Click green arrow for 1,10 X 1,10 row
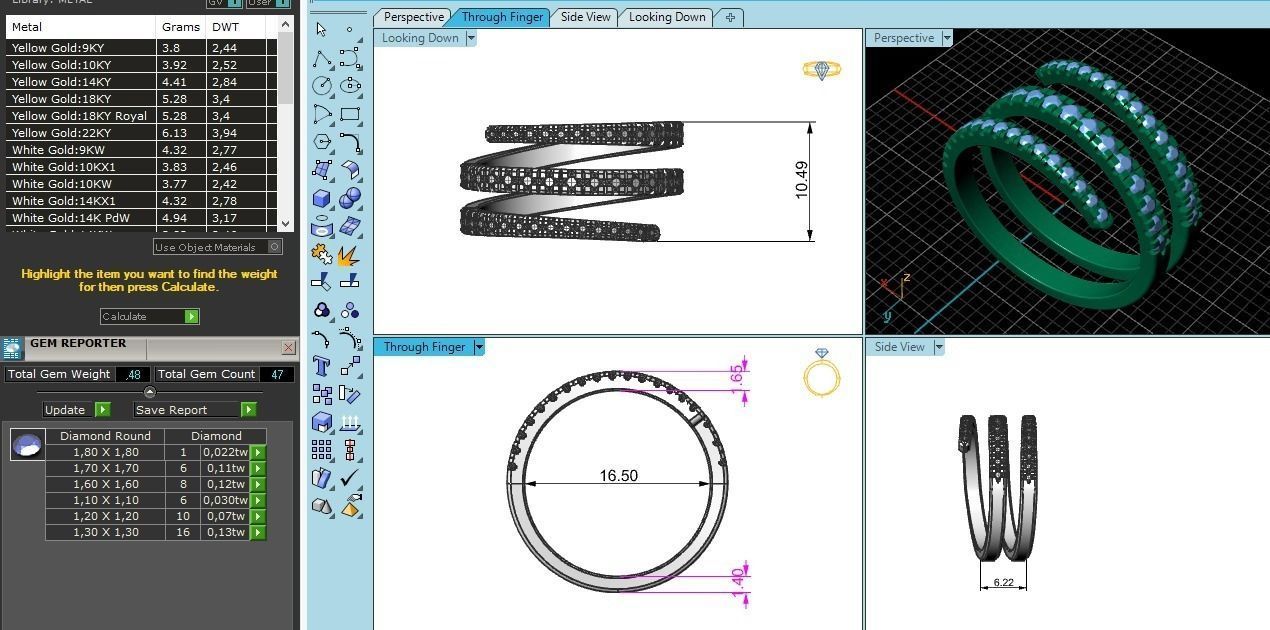This screenshot has height=630, width=1270. pos(258,500)
